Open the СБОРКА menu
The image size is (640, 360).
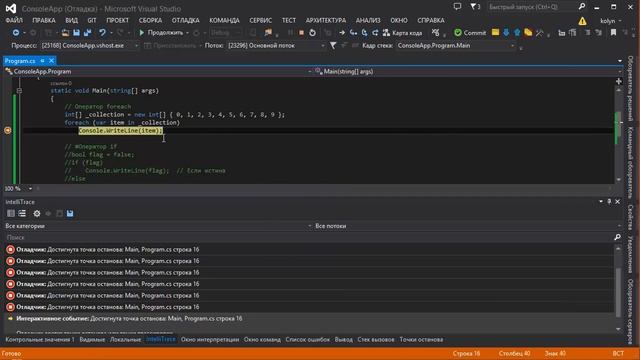pyautogui.click(x=150, y=20)
